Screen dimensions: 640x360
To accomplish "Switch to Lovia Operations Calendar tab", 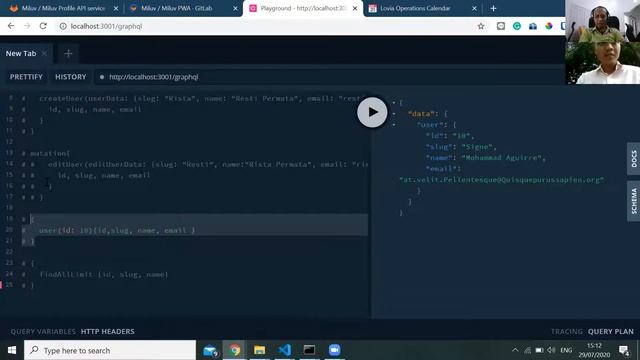I will point(420,8).
